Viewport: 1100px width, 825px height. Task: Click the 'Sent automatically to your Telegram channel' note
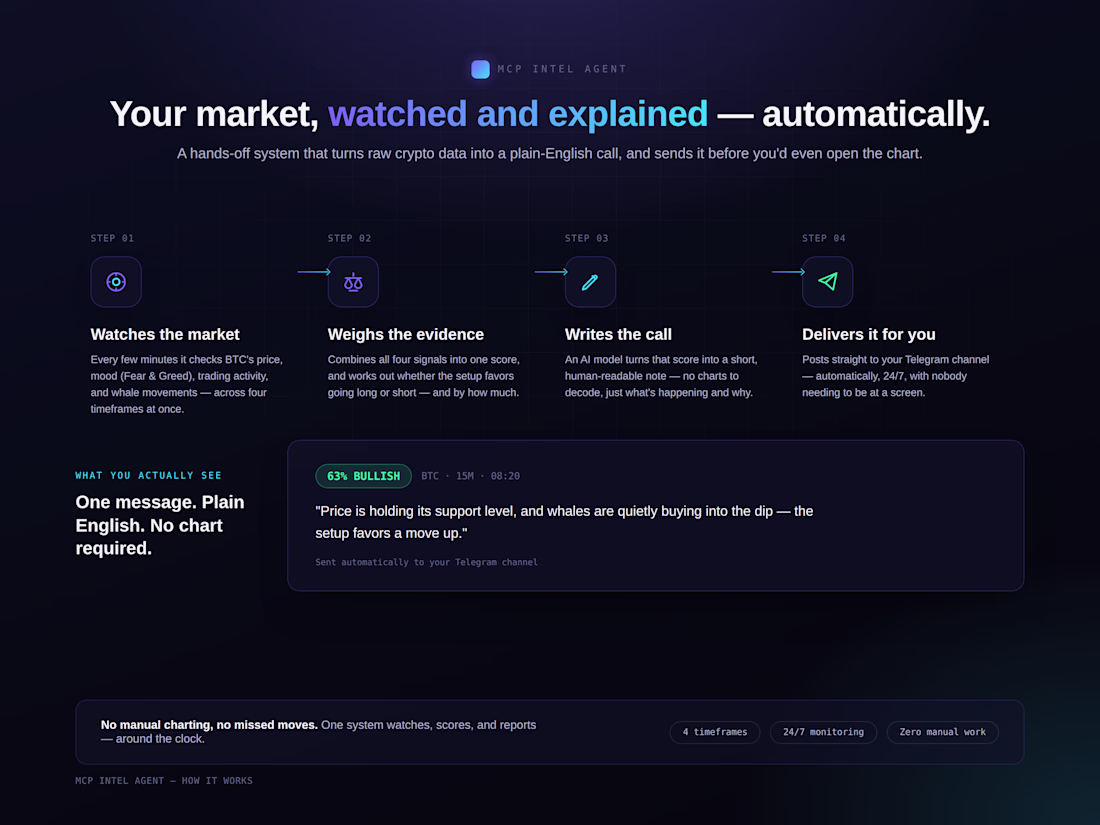[x=427, y=562]
